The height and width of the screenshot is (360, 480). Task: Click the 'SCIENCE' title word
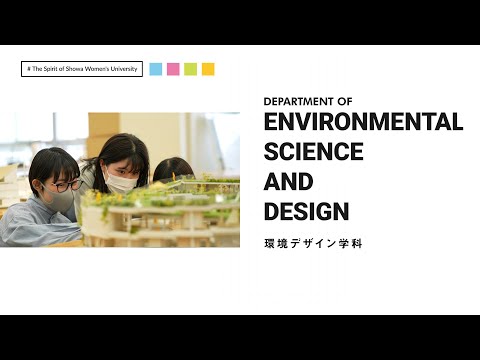click(x=314, y=152)
